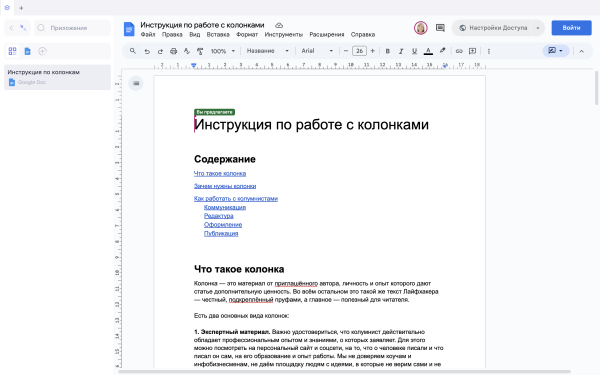Click the sidebar back arrow
This screenshot has width=600, height=375.
pos(11,28)
